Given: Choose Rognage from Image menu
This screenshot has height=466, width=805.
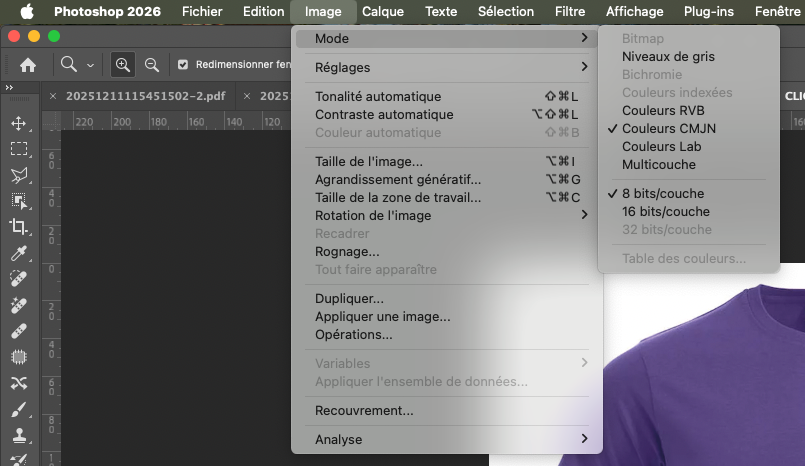Looking at the screenshot, I should [447, 251].
